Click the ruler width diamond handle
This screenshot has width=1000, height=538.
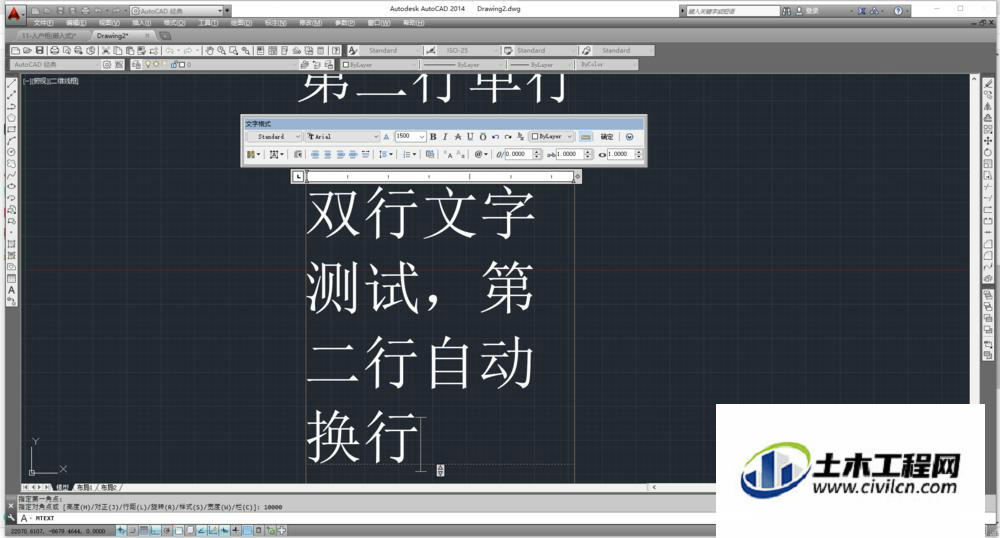click(578, 177)
